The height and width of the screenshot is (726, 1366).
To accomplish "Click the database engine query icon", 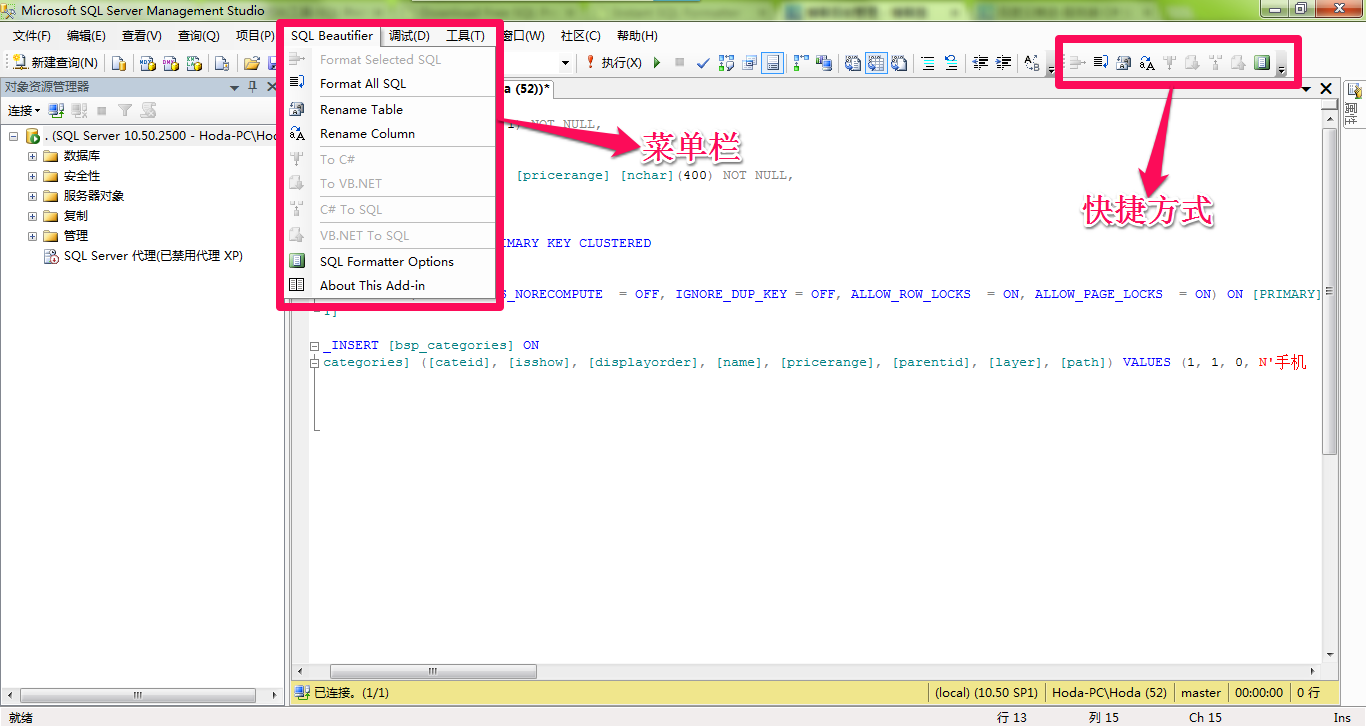I will pos(118,63).
